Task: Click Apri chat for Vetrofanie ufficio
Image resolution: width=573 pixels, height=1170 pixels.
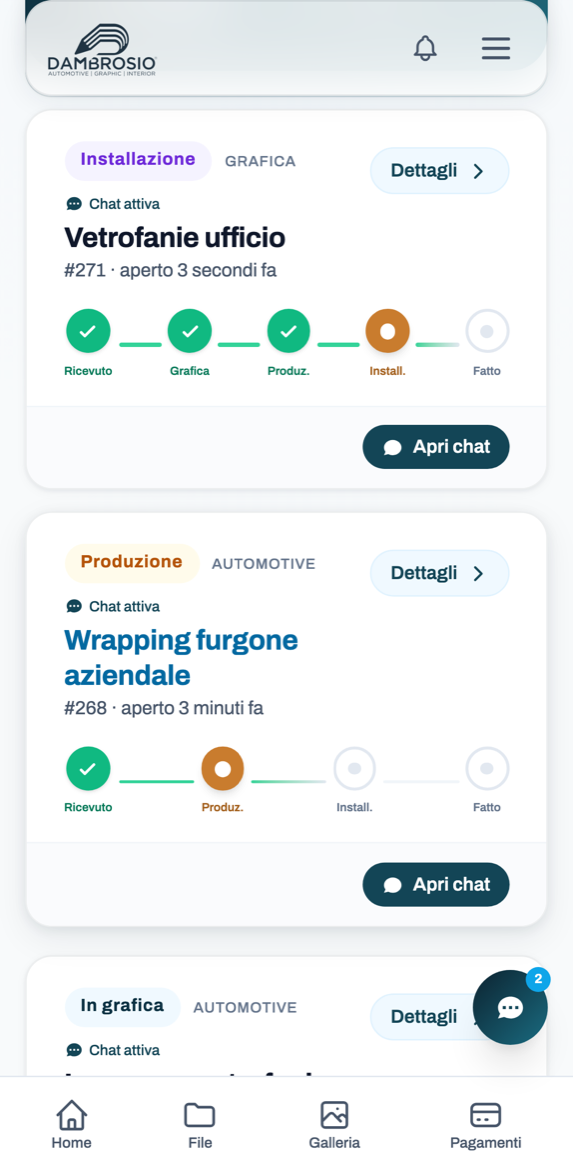Action: tap(436, 447)
